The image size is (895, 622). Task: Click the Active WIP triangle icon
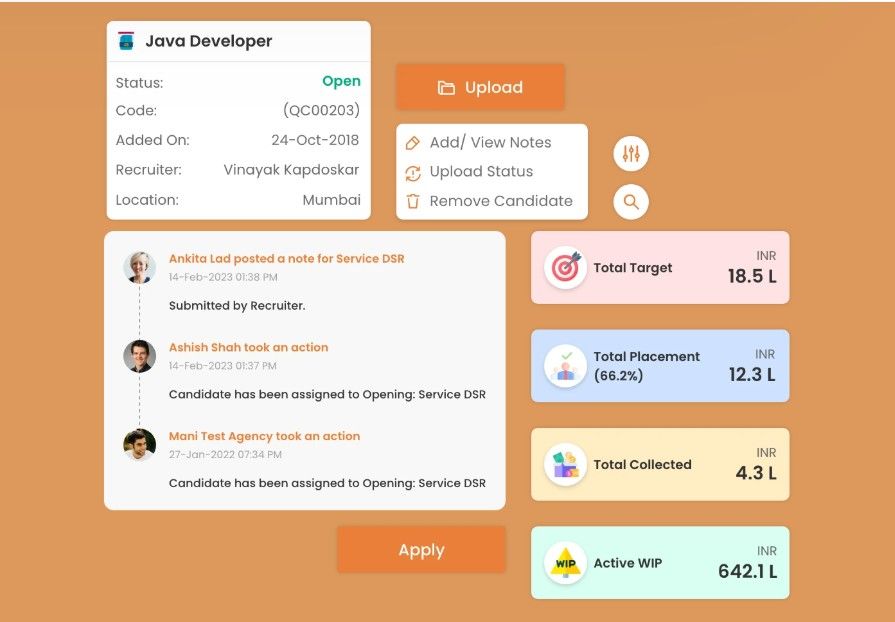pyautogui.click(x=566, y=563)
